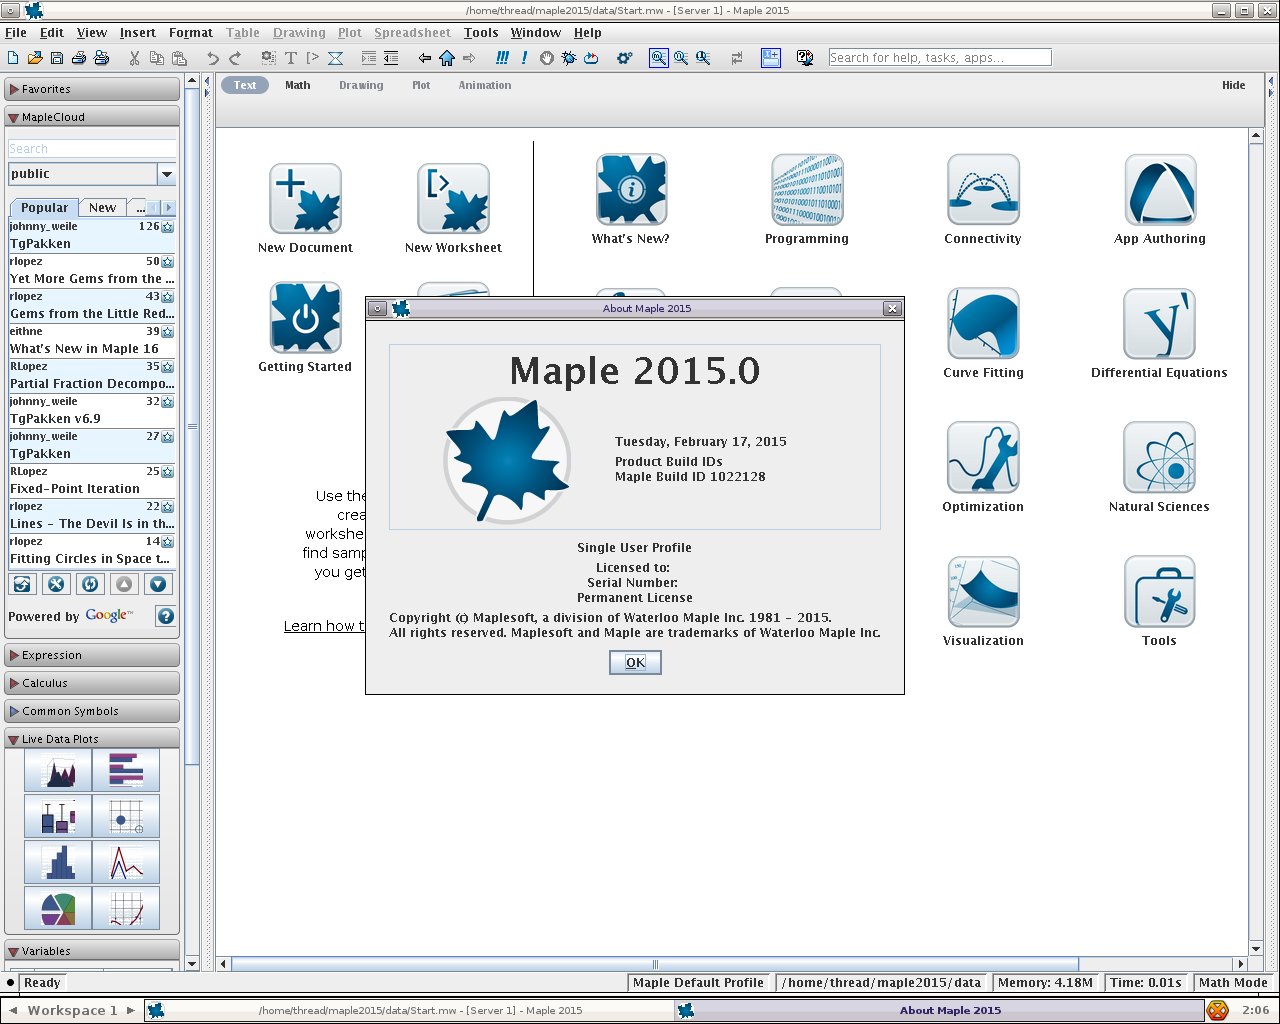Screen dimensions: 1280x1024
Task: Open the What's New? icon
Action: click(631, 190)
